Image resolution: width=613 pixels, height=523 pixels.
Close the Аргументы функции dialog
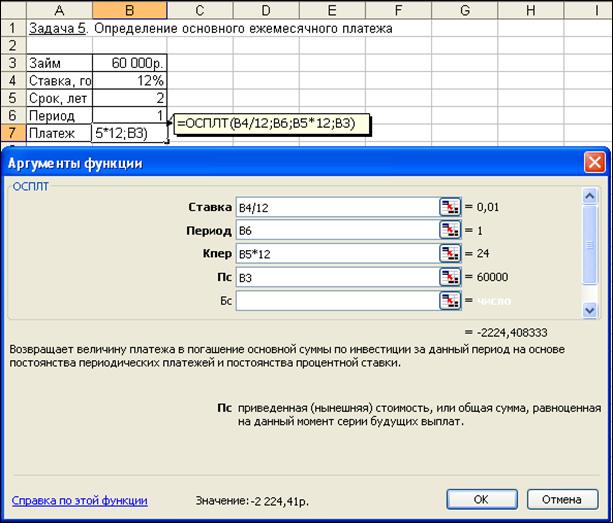(x=595, y=162)
